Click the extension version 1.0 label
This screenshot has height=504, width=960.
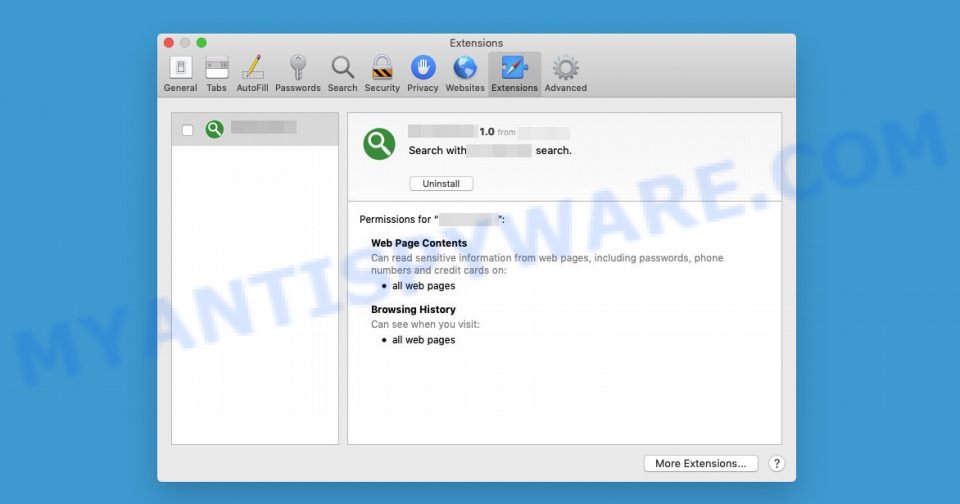(487, 132)
